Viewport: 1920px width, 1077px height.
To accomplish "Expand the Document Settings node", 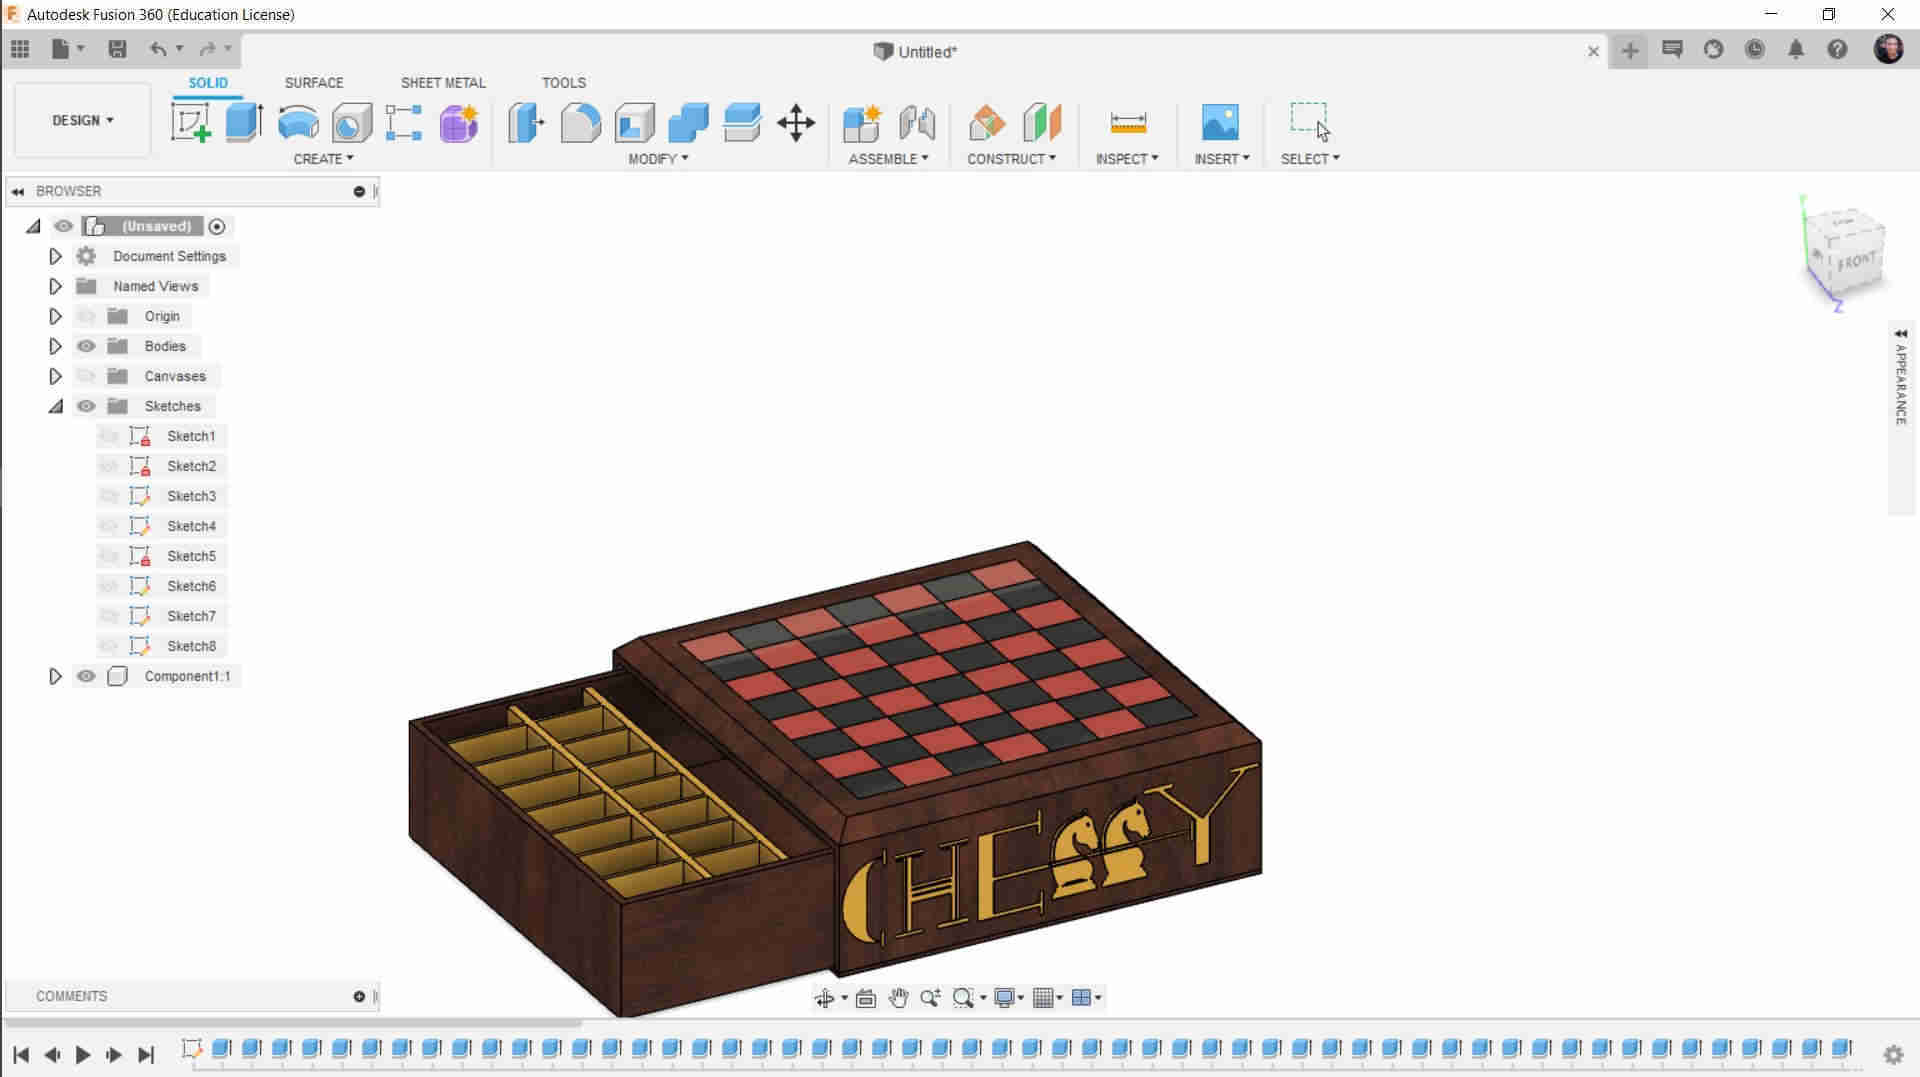I will pyautogui.click(x=55, y=256).
